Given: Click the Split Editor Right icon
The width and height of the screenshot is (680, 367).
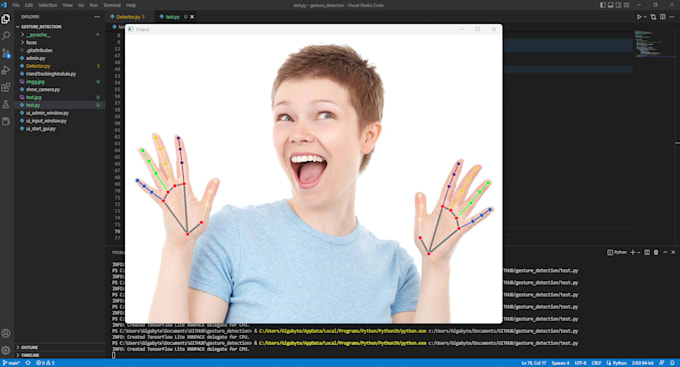Looking at the screenshot, I should 663,17.
